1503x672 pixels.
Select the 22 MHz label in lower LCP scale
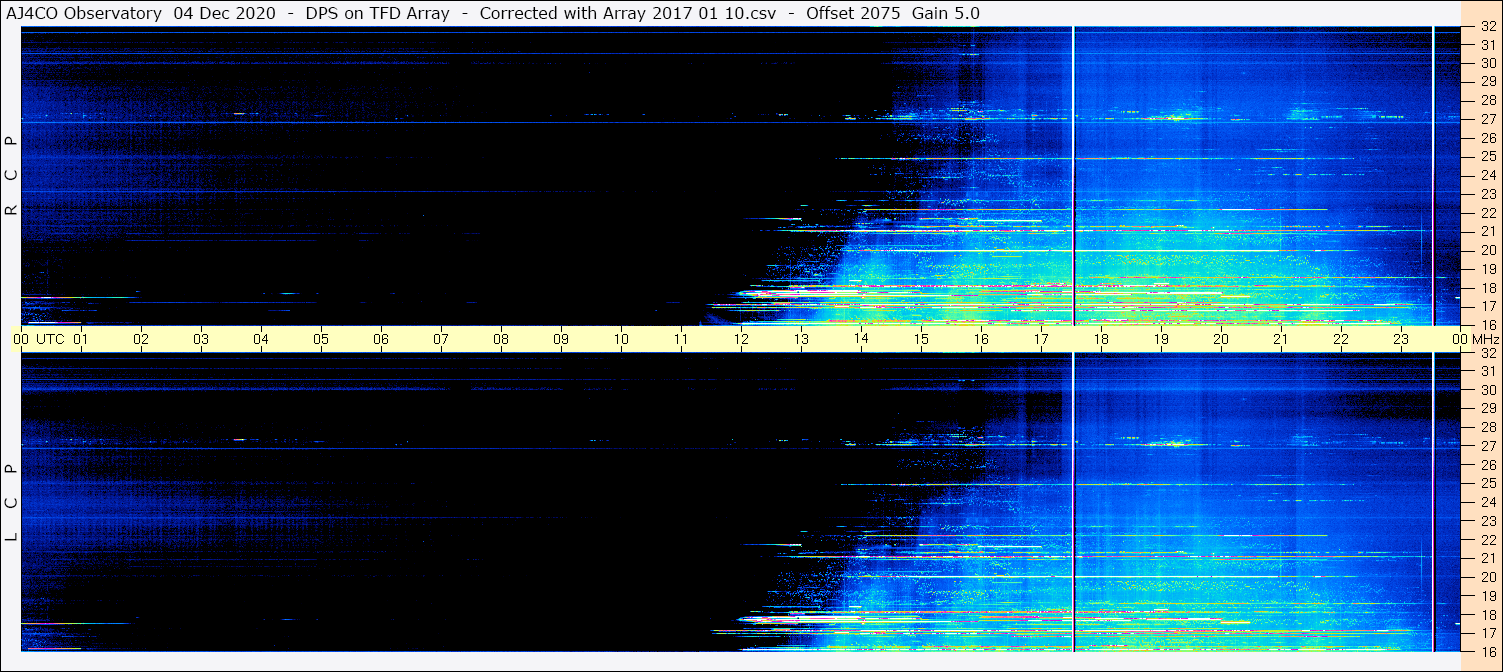(1488, 540)
